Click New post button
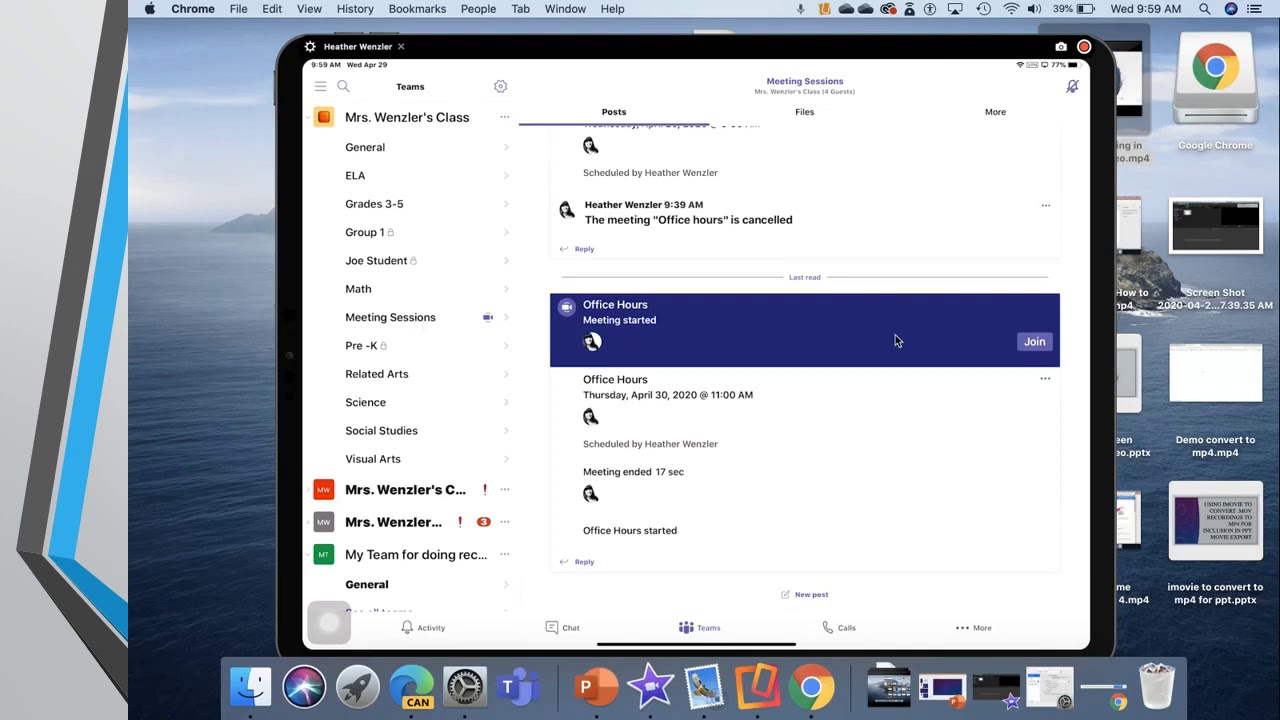This screenshot has height=720, width=1280. [x=805, y=595]
